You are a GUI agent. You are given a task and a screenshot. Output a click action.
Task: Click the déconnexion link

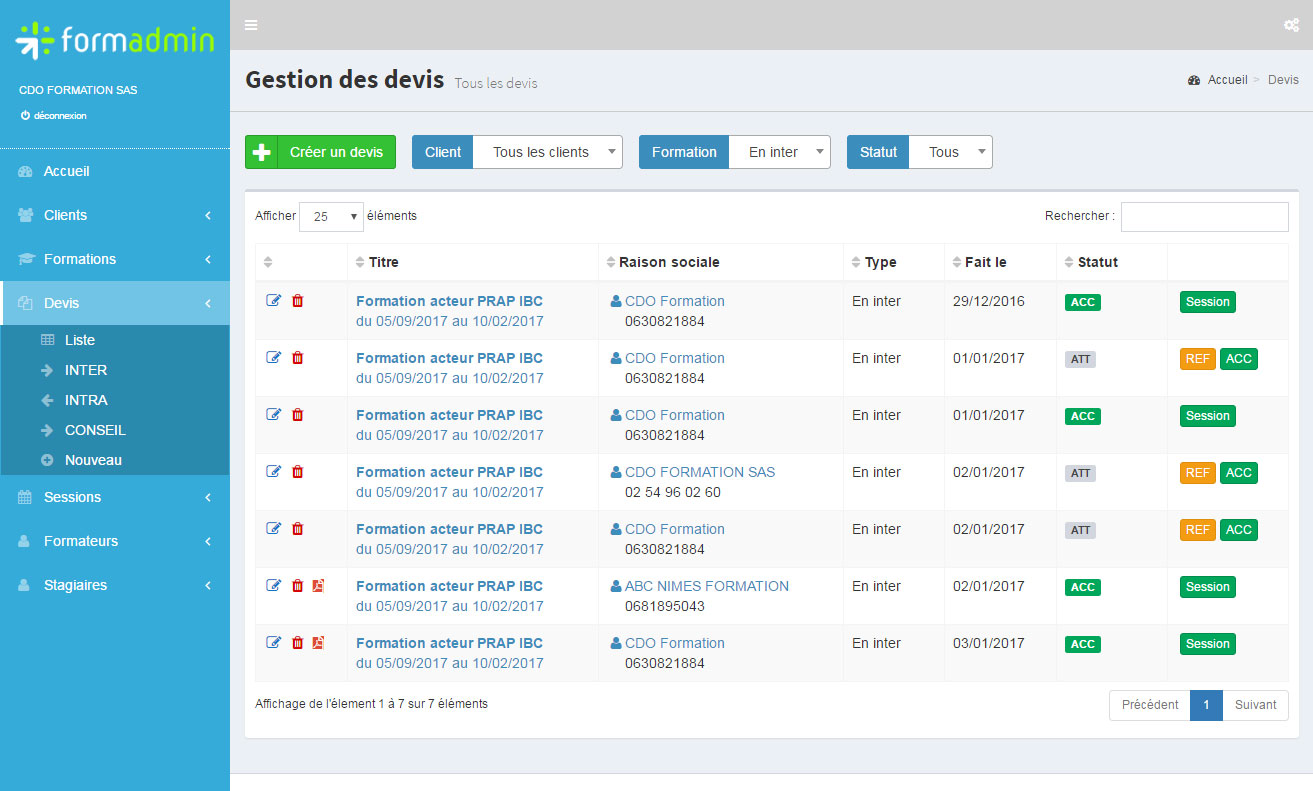[59, 115]
